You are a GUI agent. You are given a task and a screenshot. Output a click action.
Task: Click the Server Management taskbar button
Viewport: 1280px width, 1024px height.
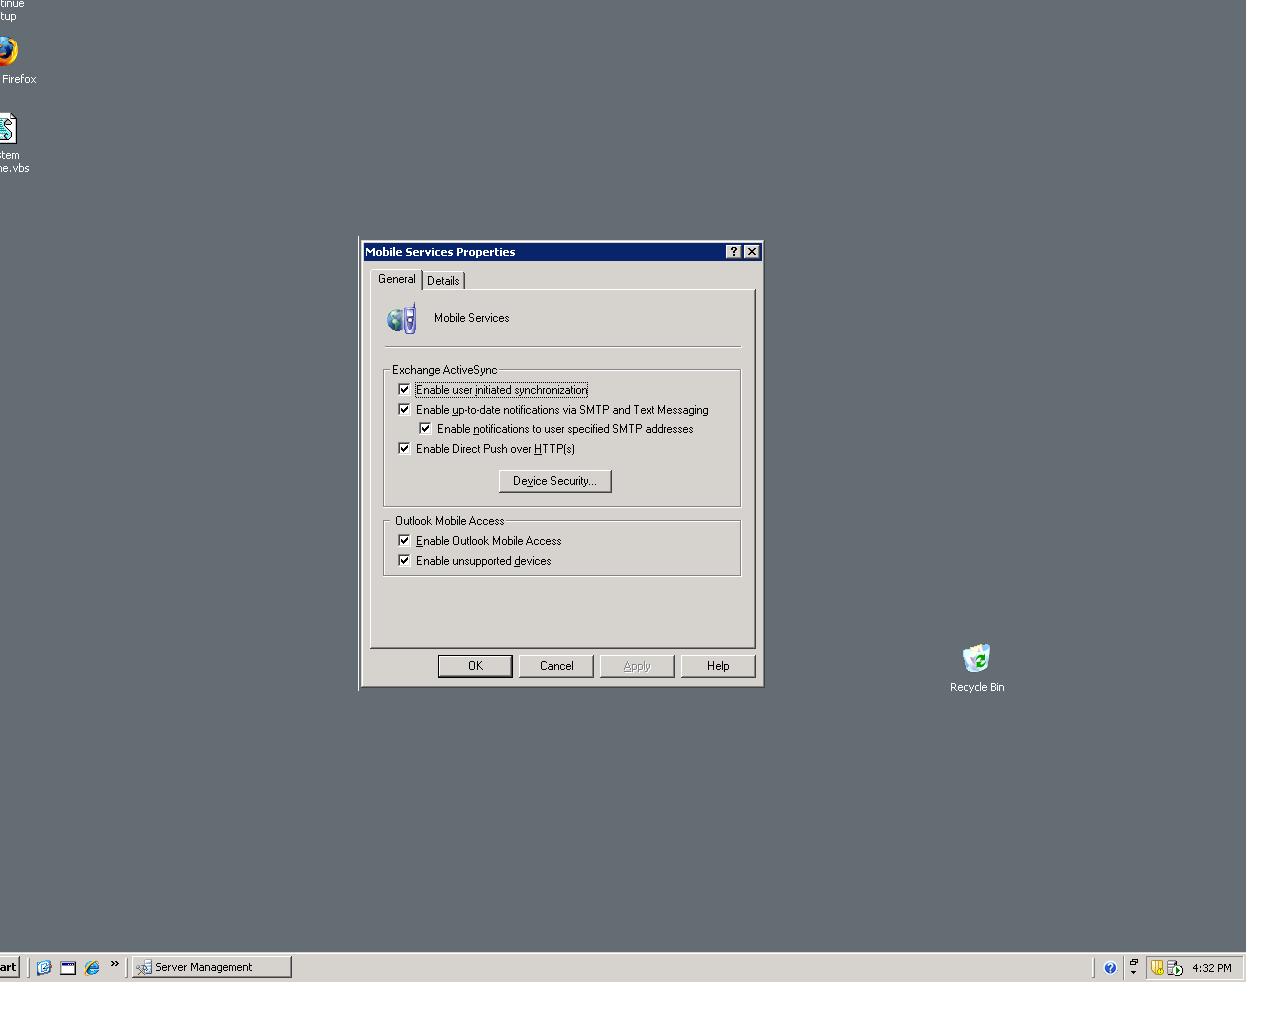pos(212,967)
